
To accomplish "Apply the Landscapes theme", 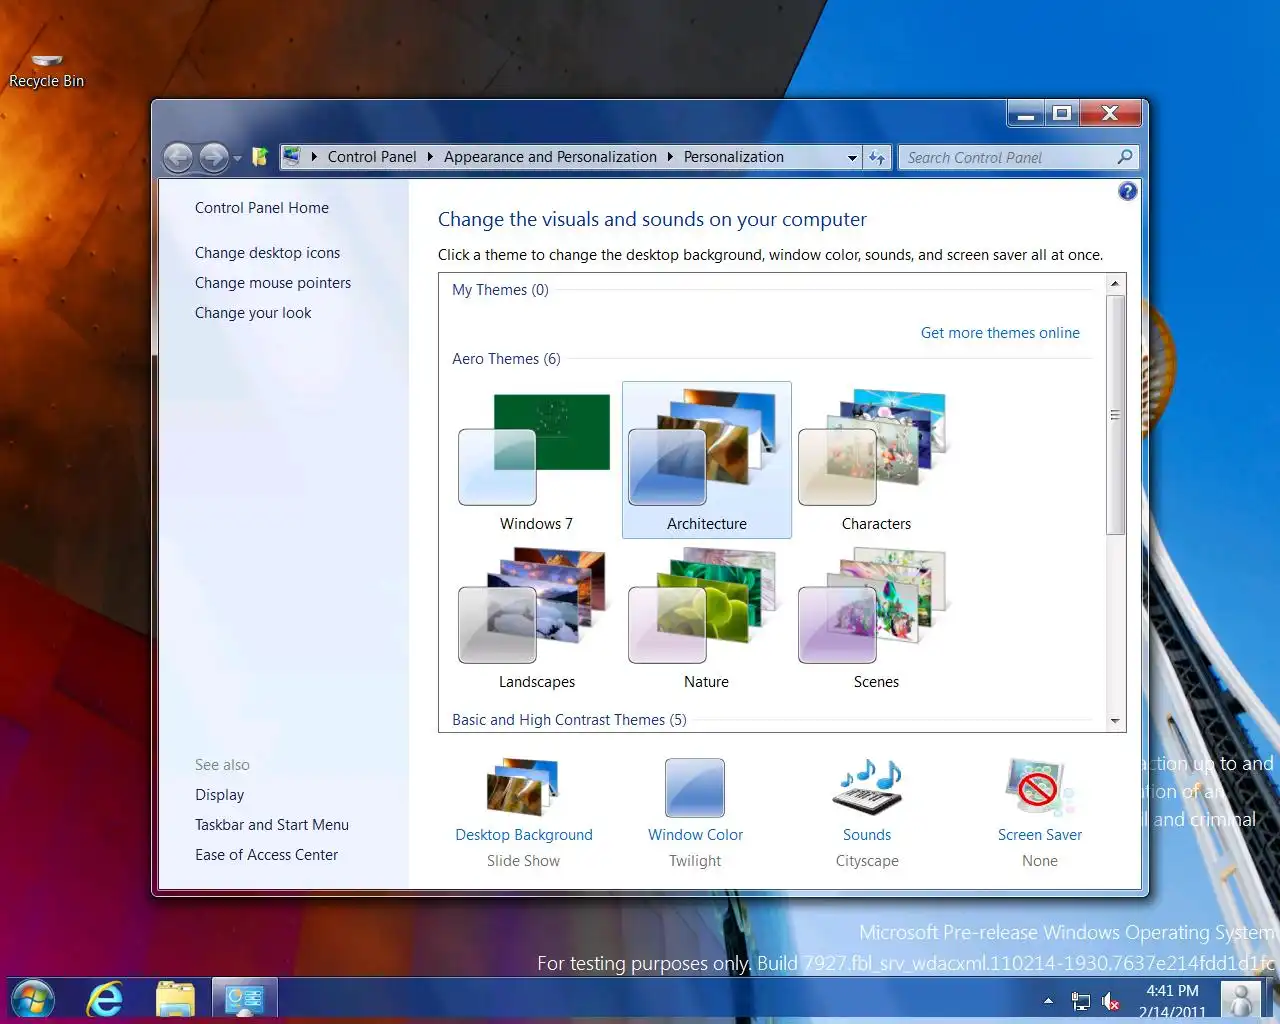I will pos(536,620).
